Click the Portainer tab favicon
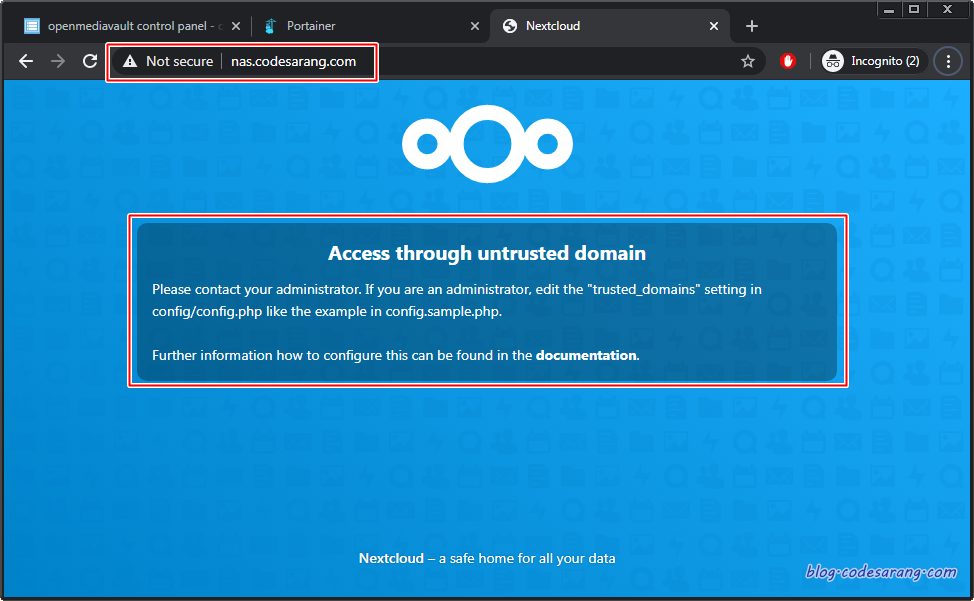 [270, 26]
